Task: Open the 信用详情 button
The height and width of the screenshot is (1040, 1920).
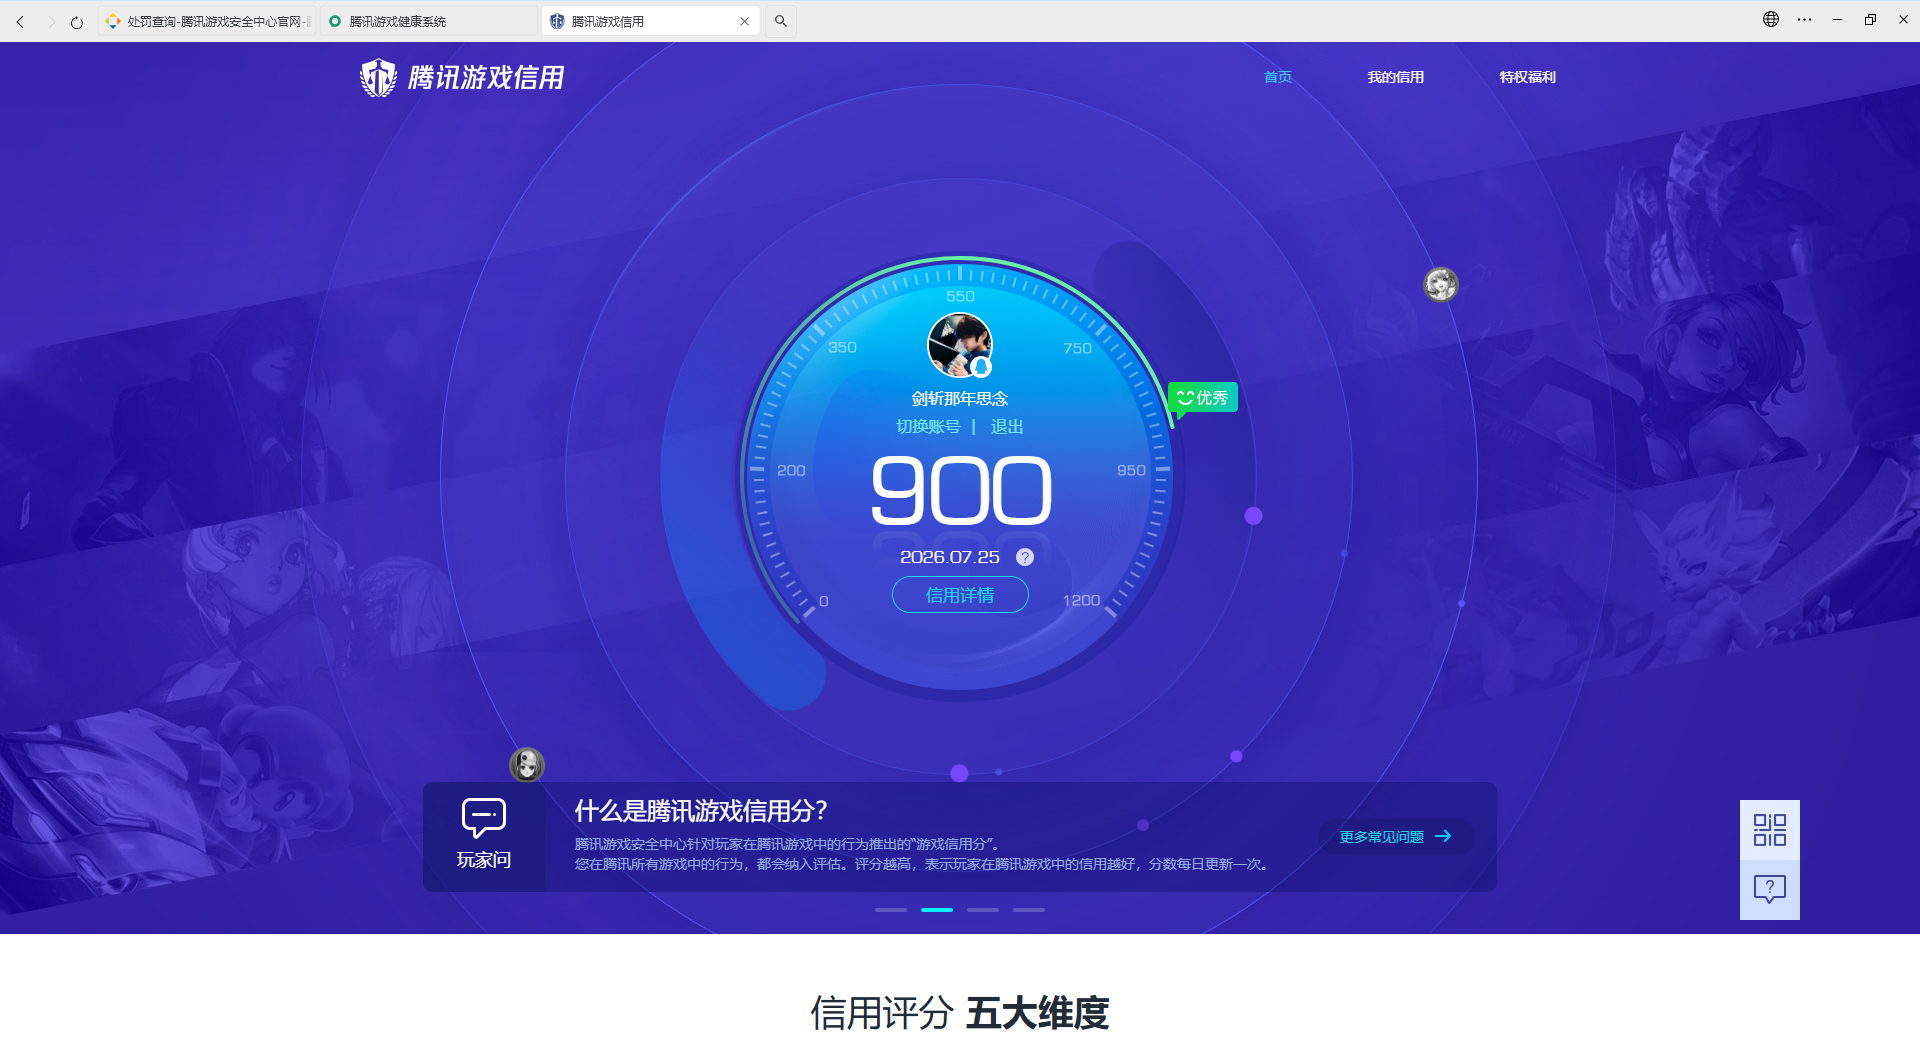Action: click(x=960, y=595)
